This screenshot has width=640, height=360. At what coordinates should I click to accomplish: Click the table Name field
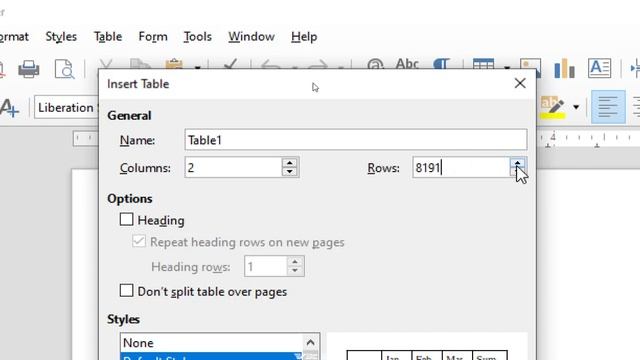pyautogui.click(x=356, y=140)
